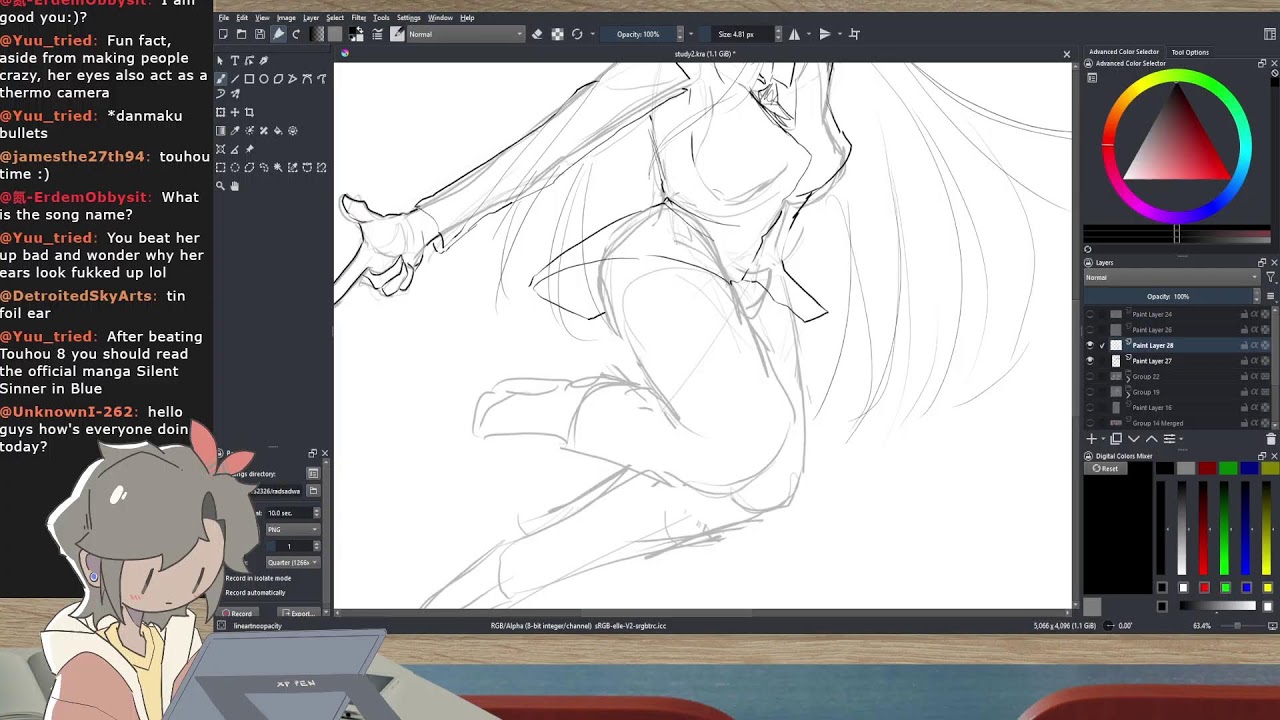Screen dimensions: 1280x720
Task: Move layer up with arrow icon
Action: click(1152, 438)
